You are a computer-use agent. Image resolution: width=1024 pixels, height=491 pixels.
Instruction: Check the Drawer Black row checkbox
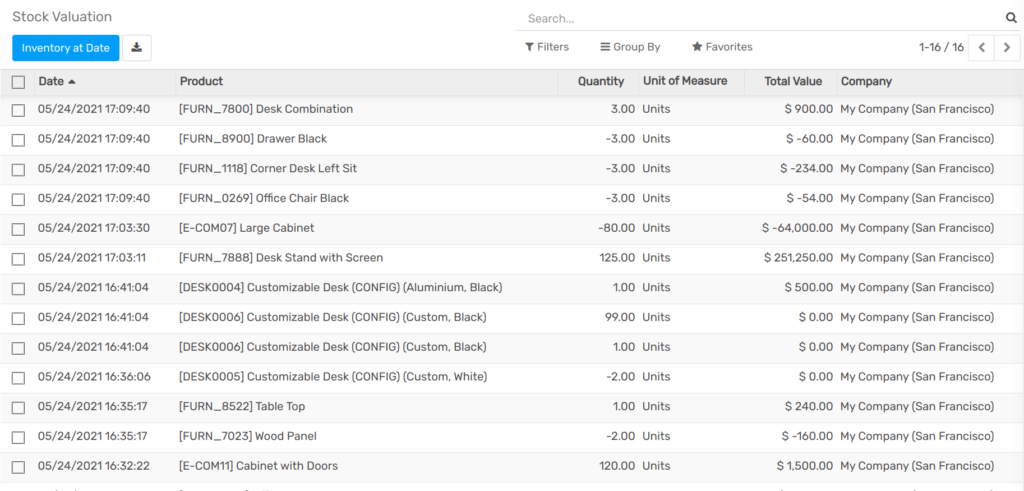tap(18, 140)
